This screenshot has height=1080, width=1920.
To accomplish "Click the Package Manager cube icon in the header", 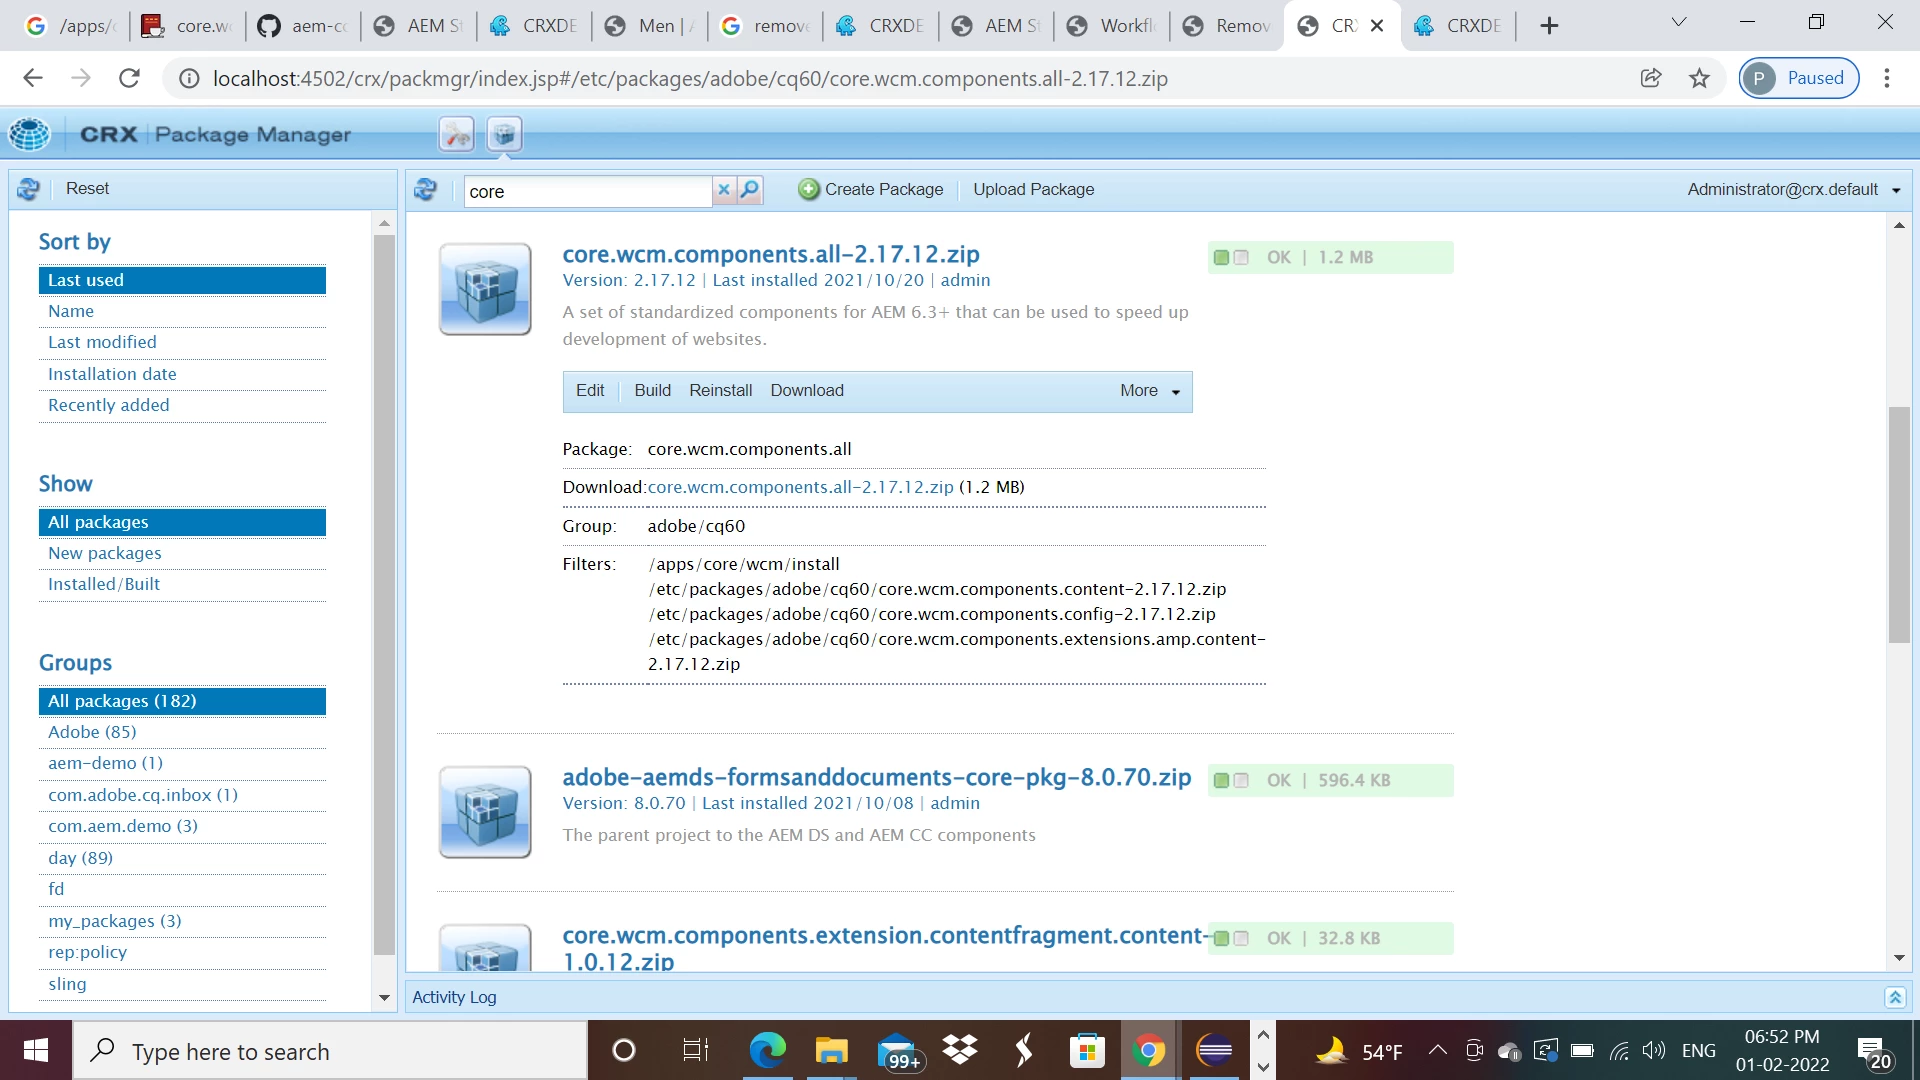I will tap(505, 134).
